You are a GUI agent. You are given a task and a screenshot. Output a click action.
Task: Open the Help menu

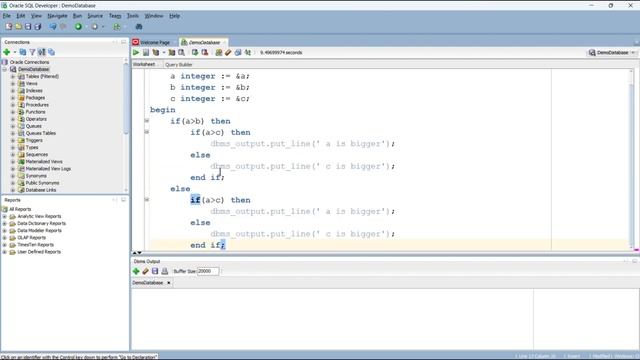pos(174,16)
